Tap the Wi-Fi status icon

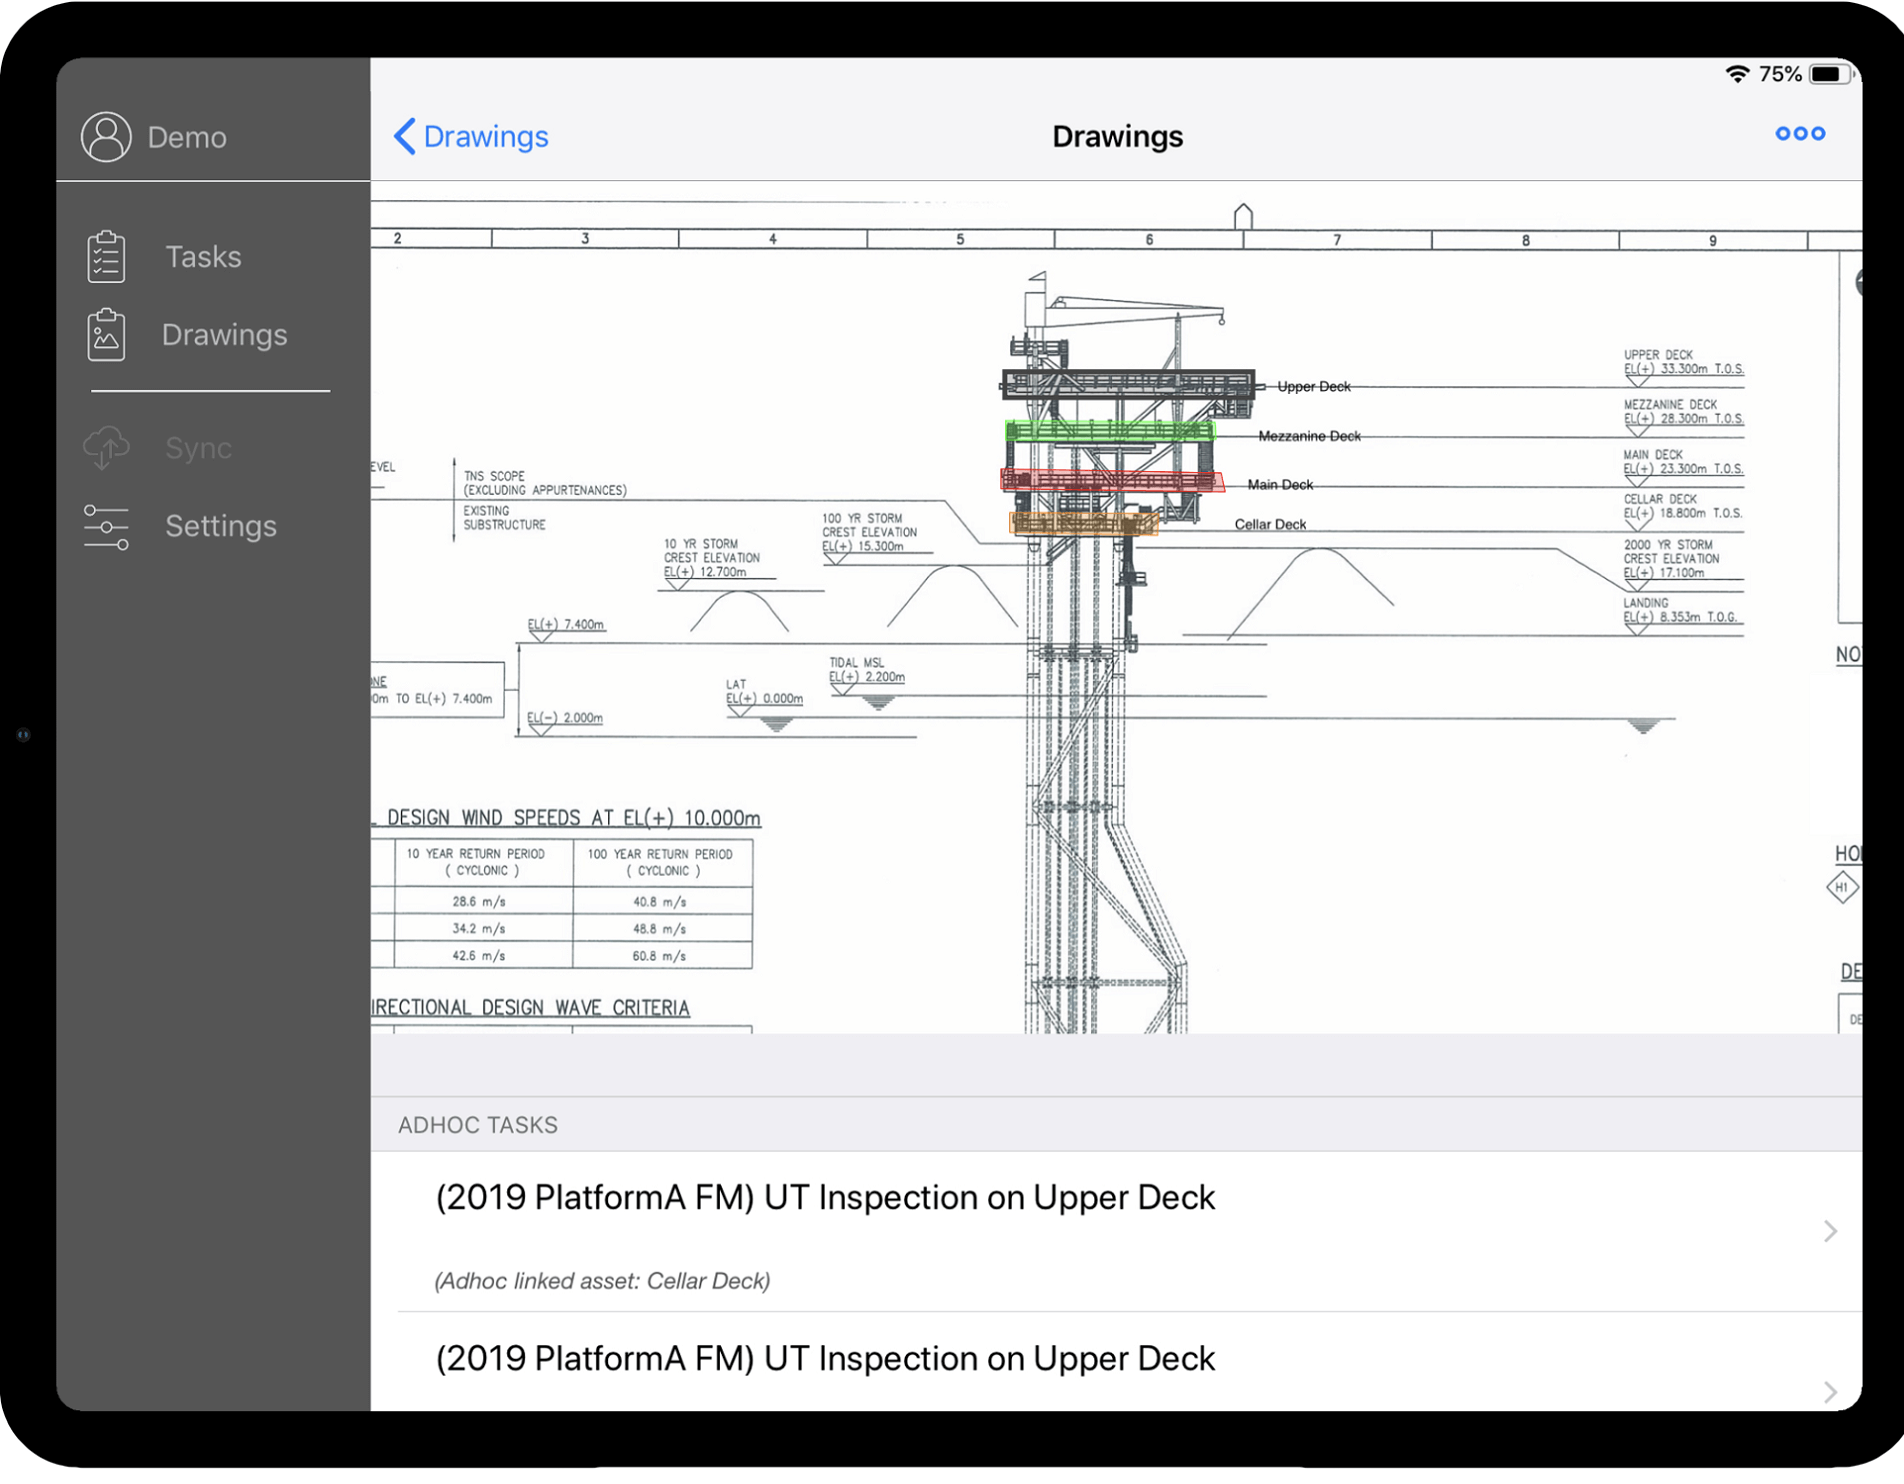point(1737,74)
